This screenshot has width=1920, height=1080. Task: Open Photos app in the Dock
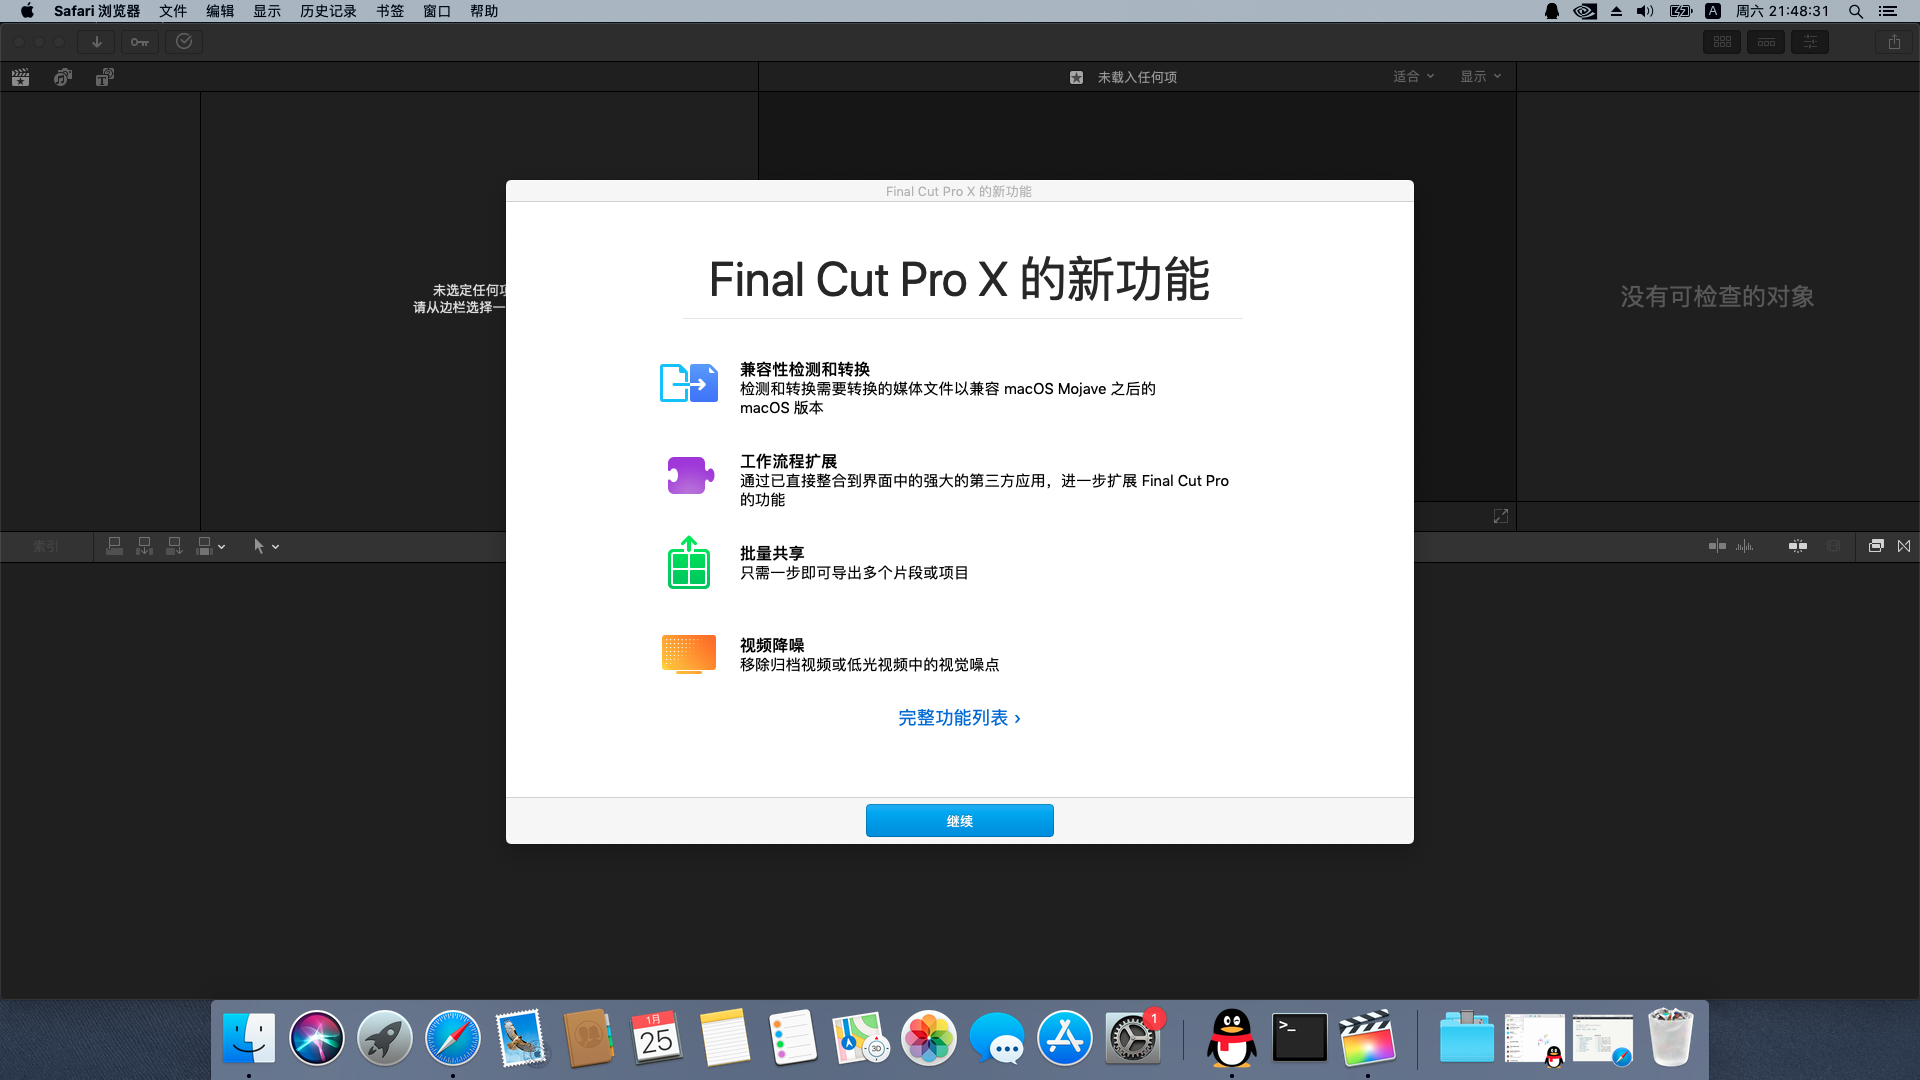928,1038
